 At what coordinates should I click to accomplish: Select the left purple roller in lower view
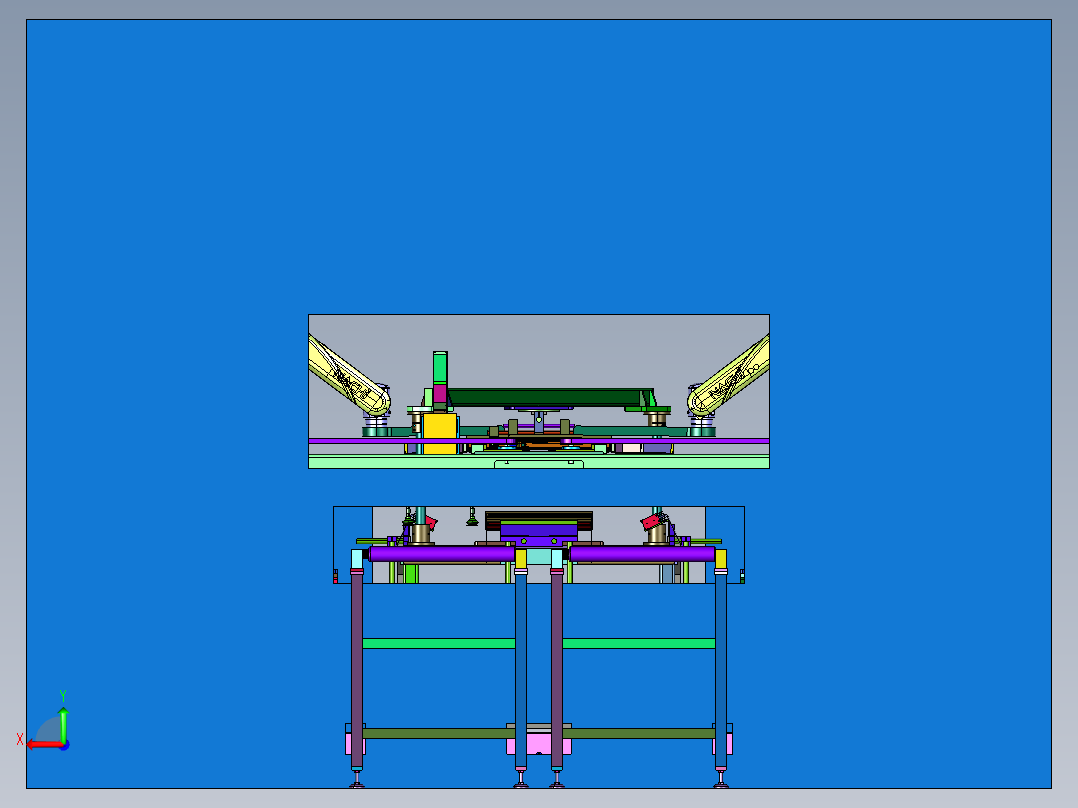(x=442, y=554)
